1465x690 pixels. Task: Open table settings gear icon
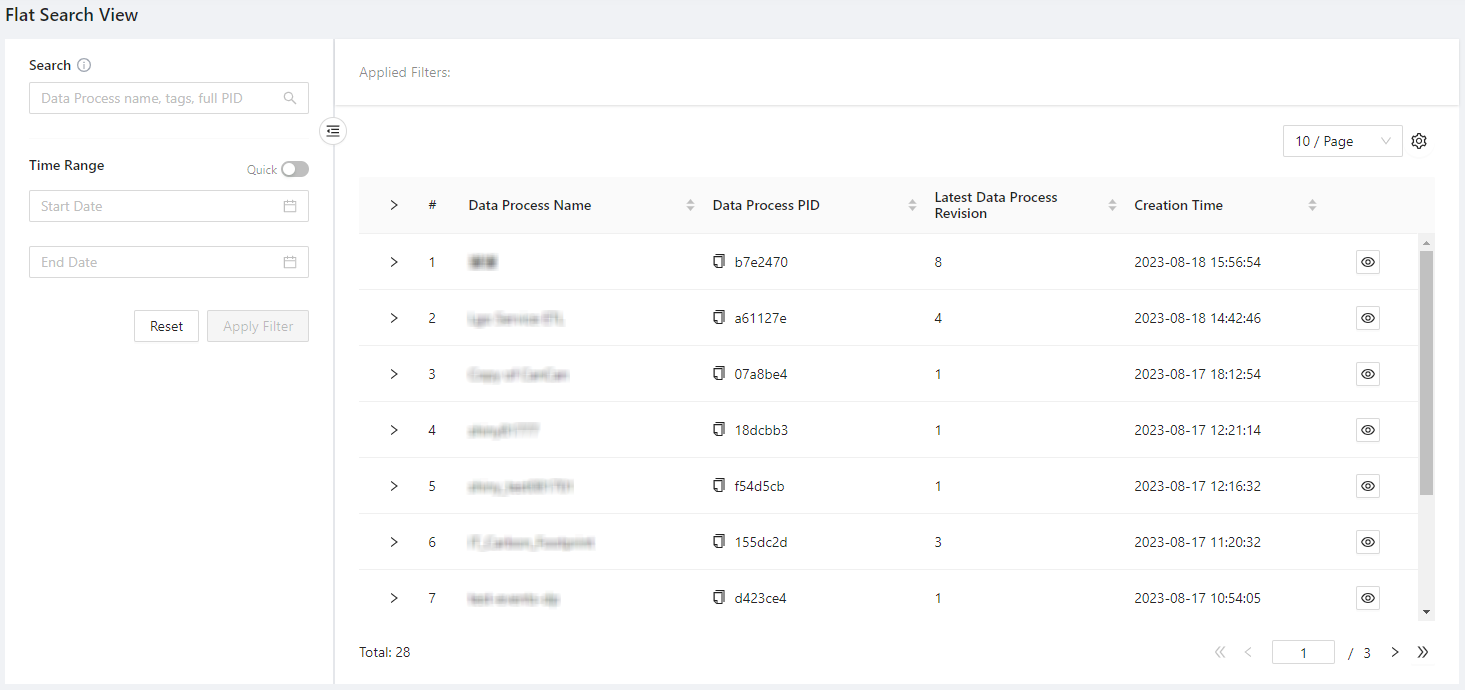point(1419,141)
